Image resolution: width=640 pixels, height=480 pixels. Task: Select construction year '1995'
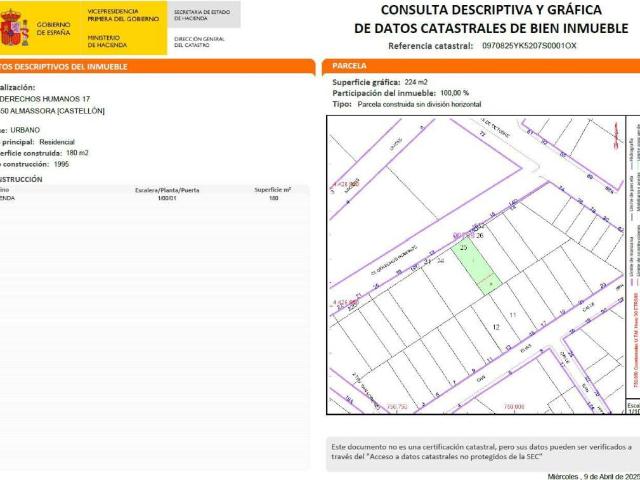(x=61, y=164)
